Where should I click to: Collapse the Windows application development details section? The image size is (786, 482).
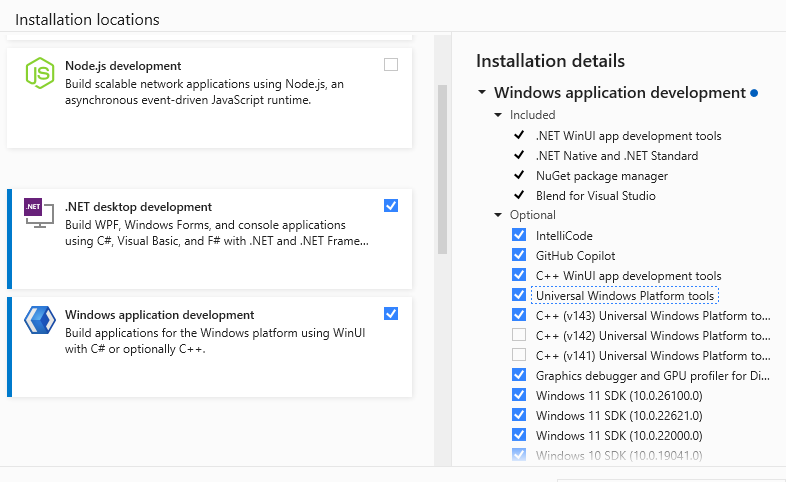point(482,93)
